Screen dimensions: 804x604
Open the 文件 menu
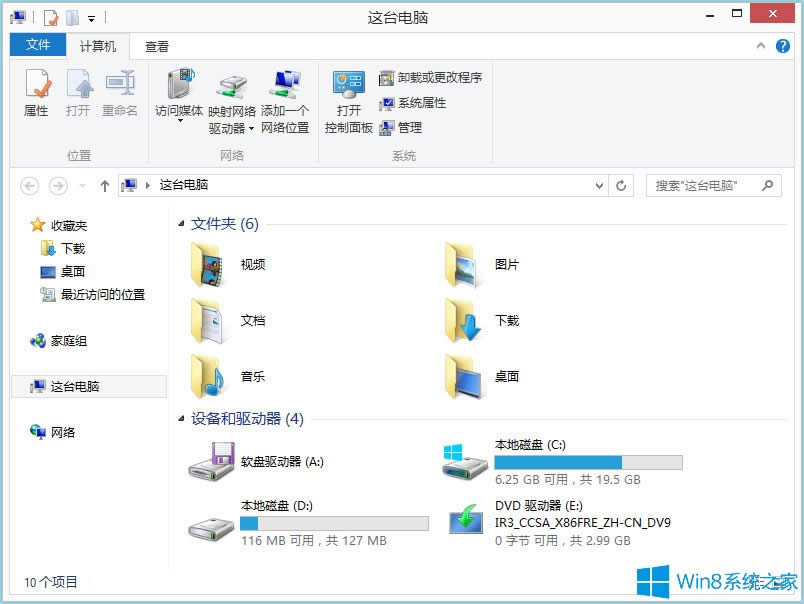click(x=37, y=46)
